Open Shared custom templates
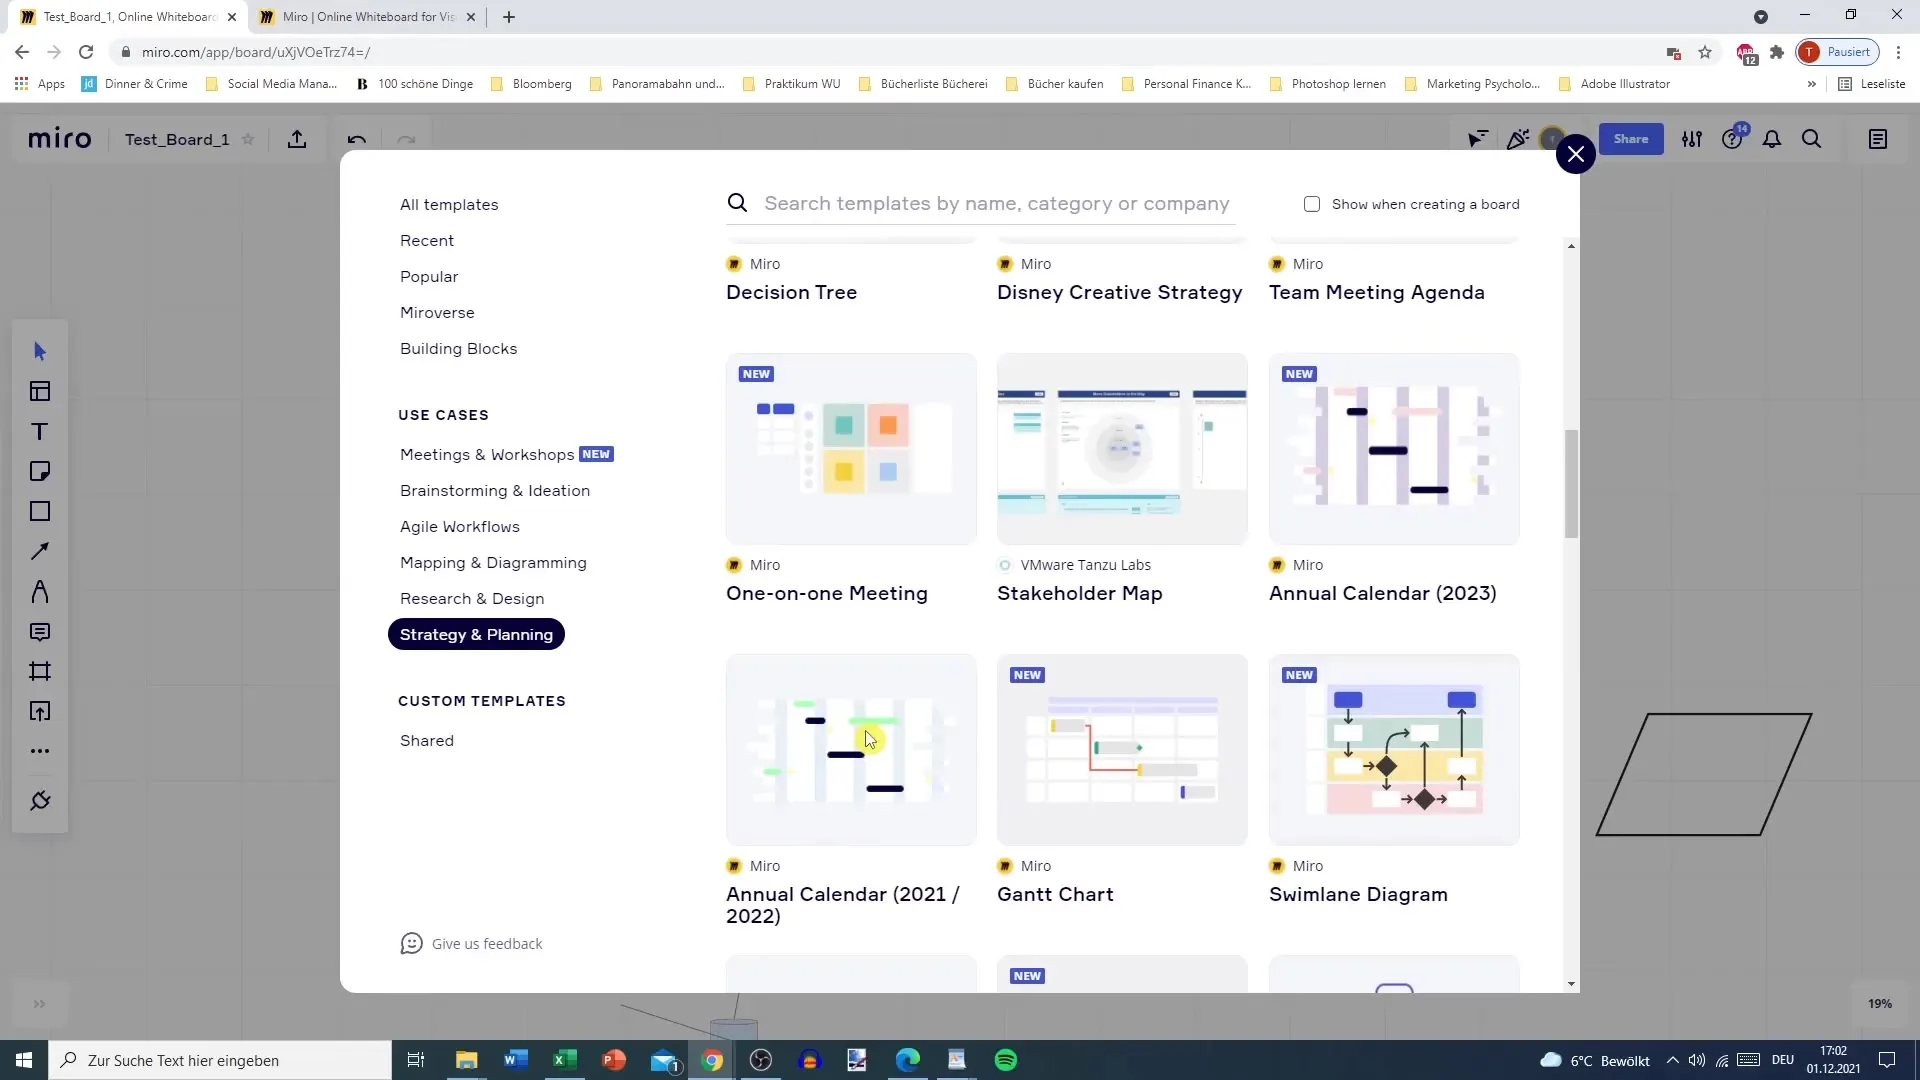The width and height of the screenshot is (1920, 1080). tap(427, 740)
